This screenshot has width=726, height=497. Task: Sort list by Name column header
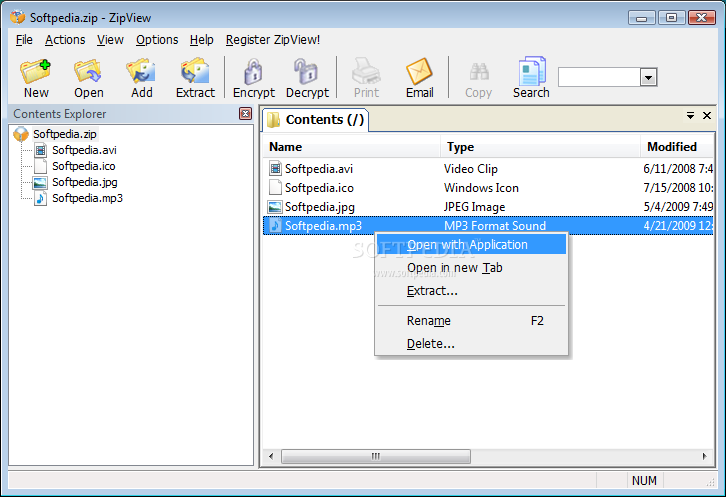point(352,147)
